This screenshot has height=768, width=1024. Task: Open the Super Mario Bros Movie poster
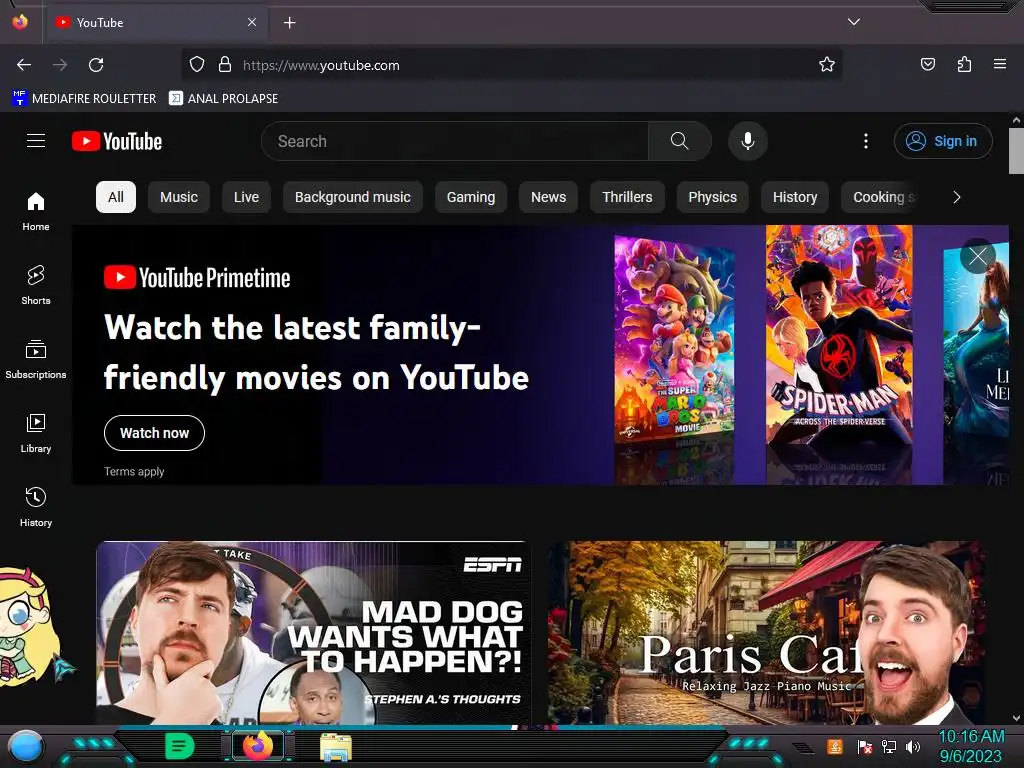674,340
